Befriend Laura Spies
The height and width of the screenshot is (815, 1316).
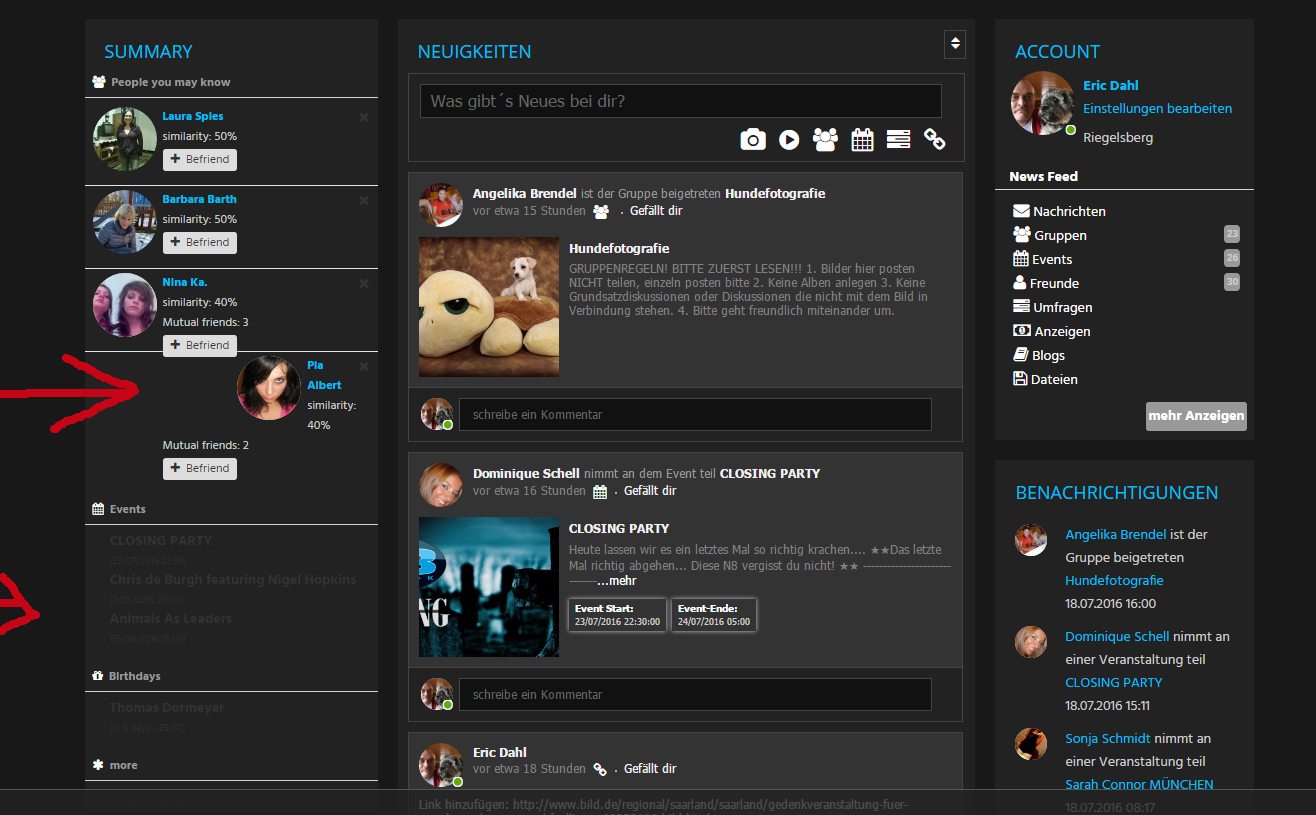click(200, 159)
